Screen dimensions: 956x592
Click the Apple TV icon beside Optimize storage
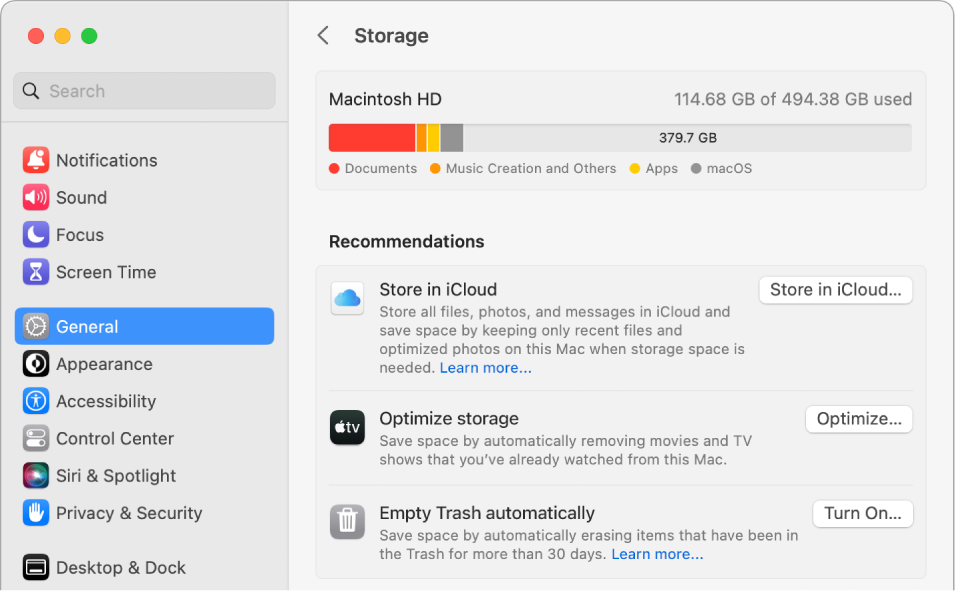point(347,427)
